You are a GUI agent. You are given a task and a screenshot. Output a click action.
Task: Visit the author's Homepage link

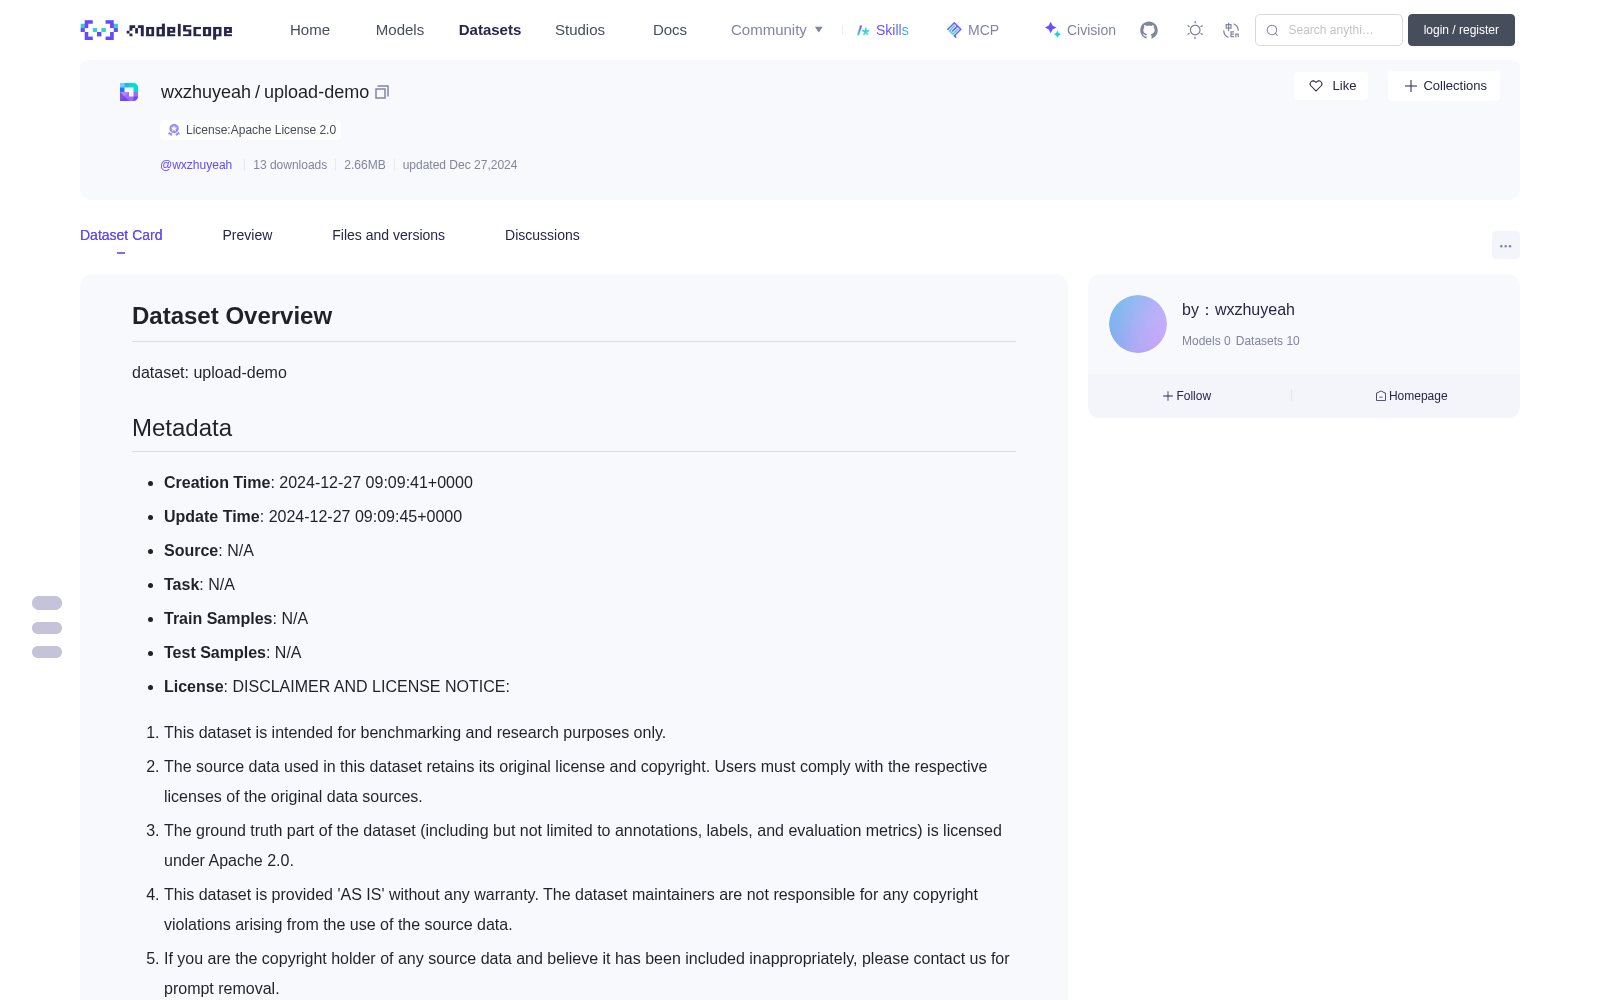pyautogui.click(x=1411, y=396)
